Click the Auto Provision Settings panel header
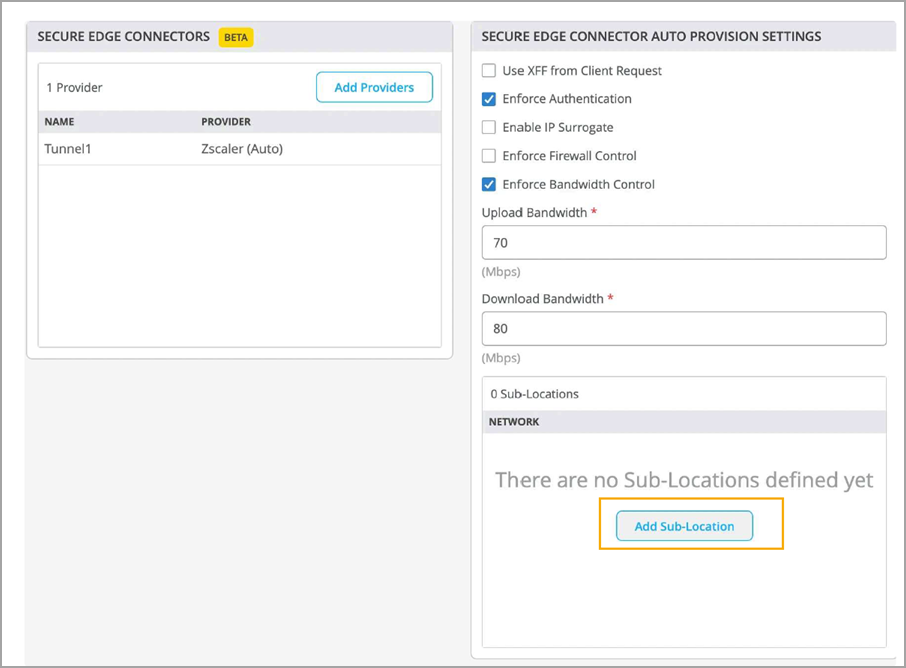The width and height of the screenshot is (906, 668). pos(651,37)
